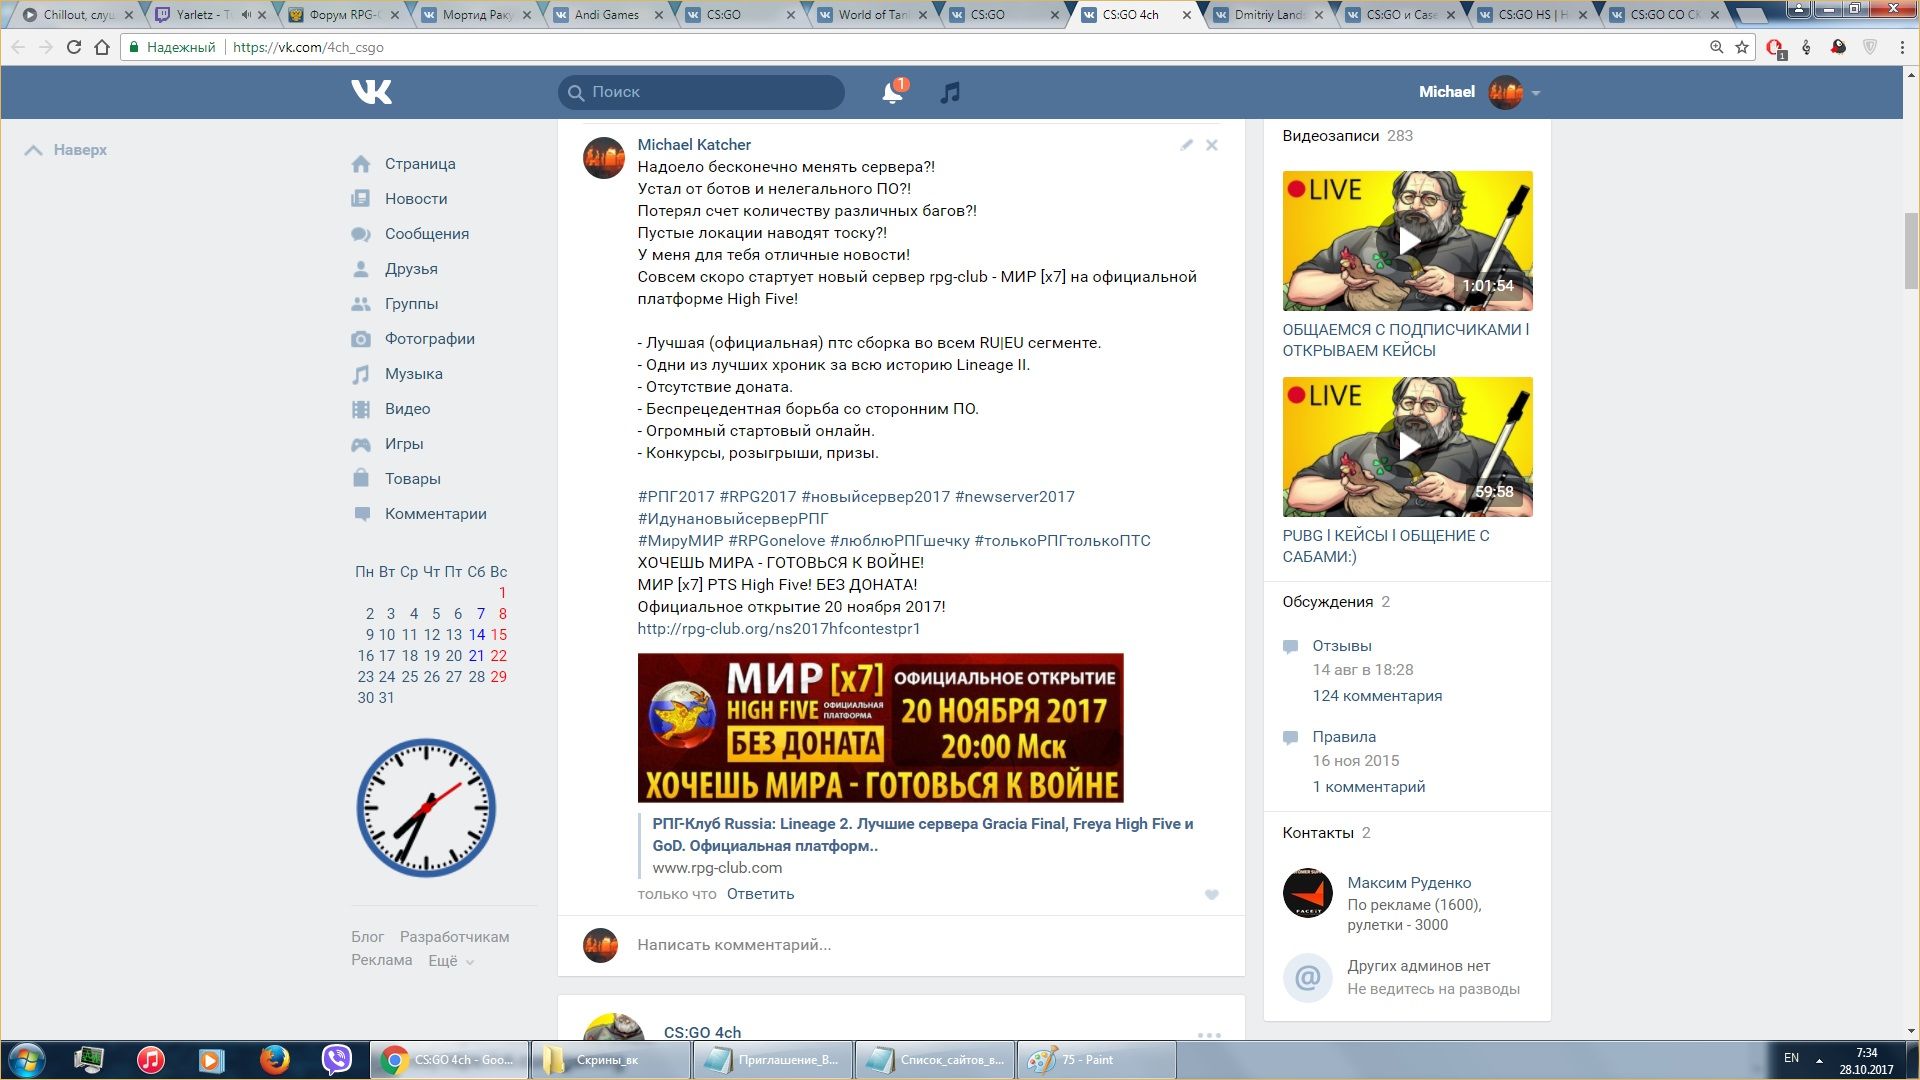Screen dimensions: 1920x1080
Task: Open the rpg-club.org contest link
Action: coord(778,629)
